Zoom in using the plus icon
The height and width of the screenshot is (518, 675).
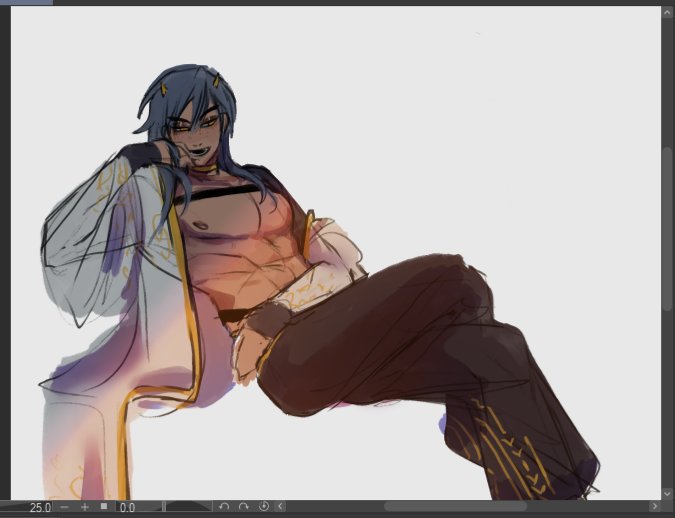point(84,507)
